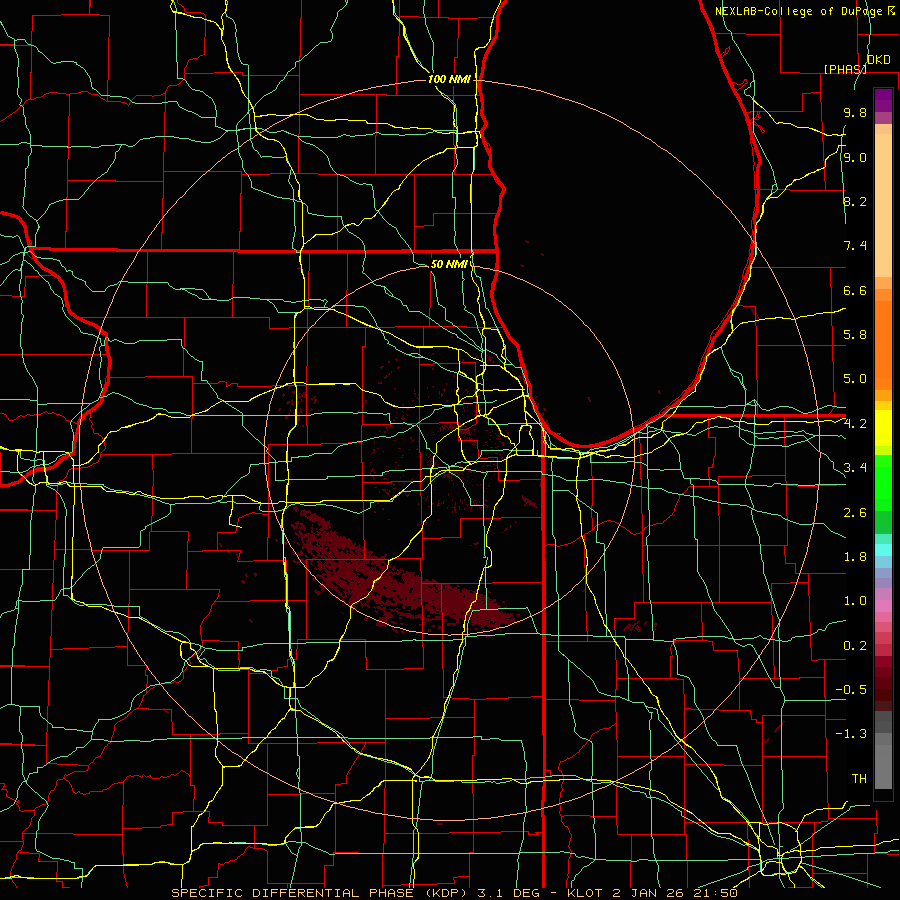Click the 8.2 color scale value
Screen dimensions: 900x900
tap(855, 201)
